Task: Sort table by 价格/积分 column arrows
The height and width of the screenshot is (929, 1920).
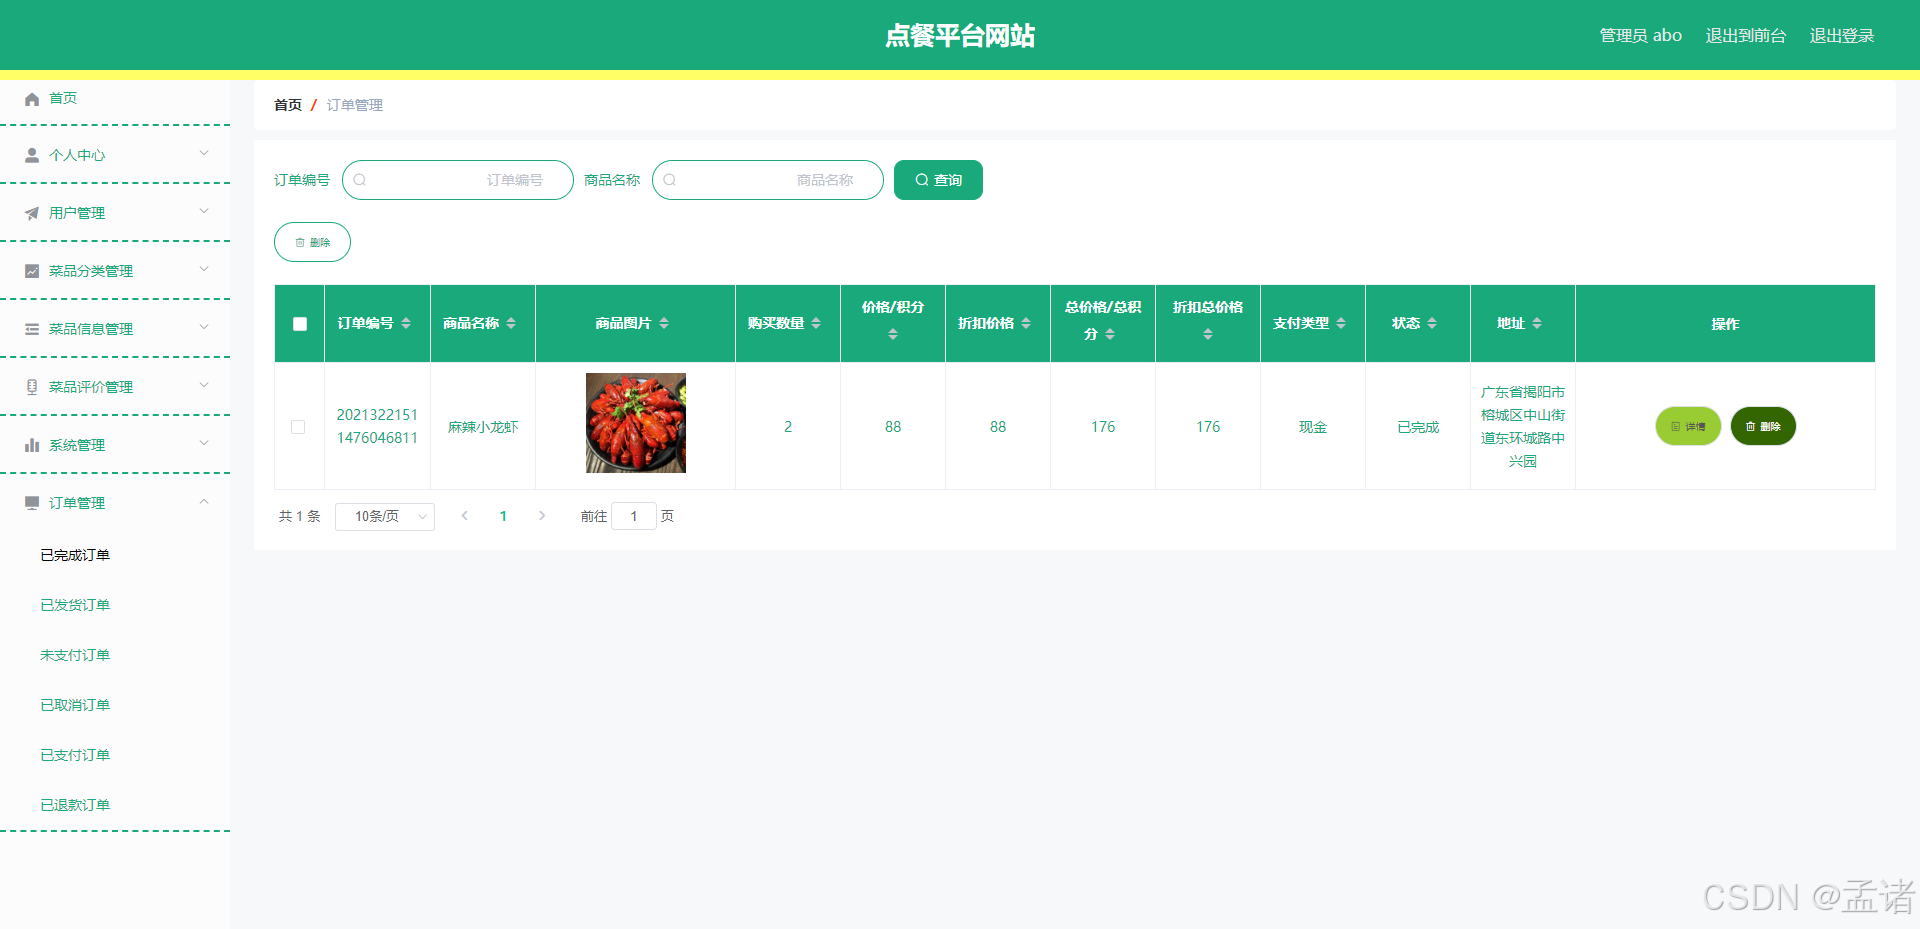Action: click(x=893, y=334)
